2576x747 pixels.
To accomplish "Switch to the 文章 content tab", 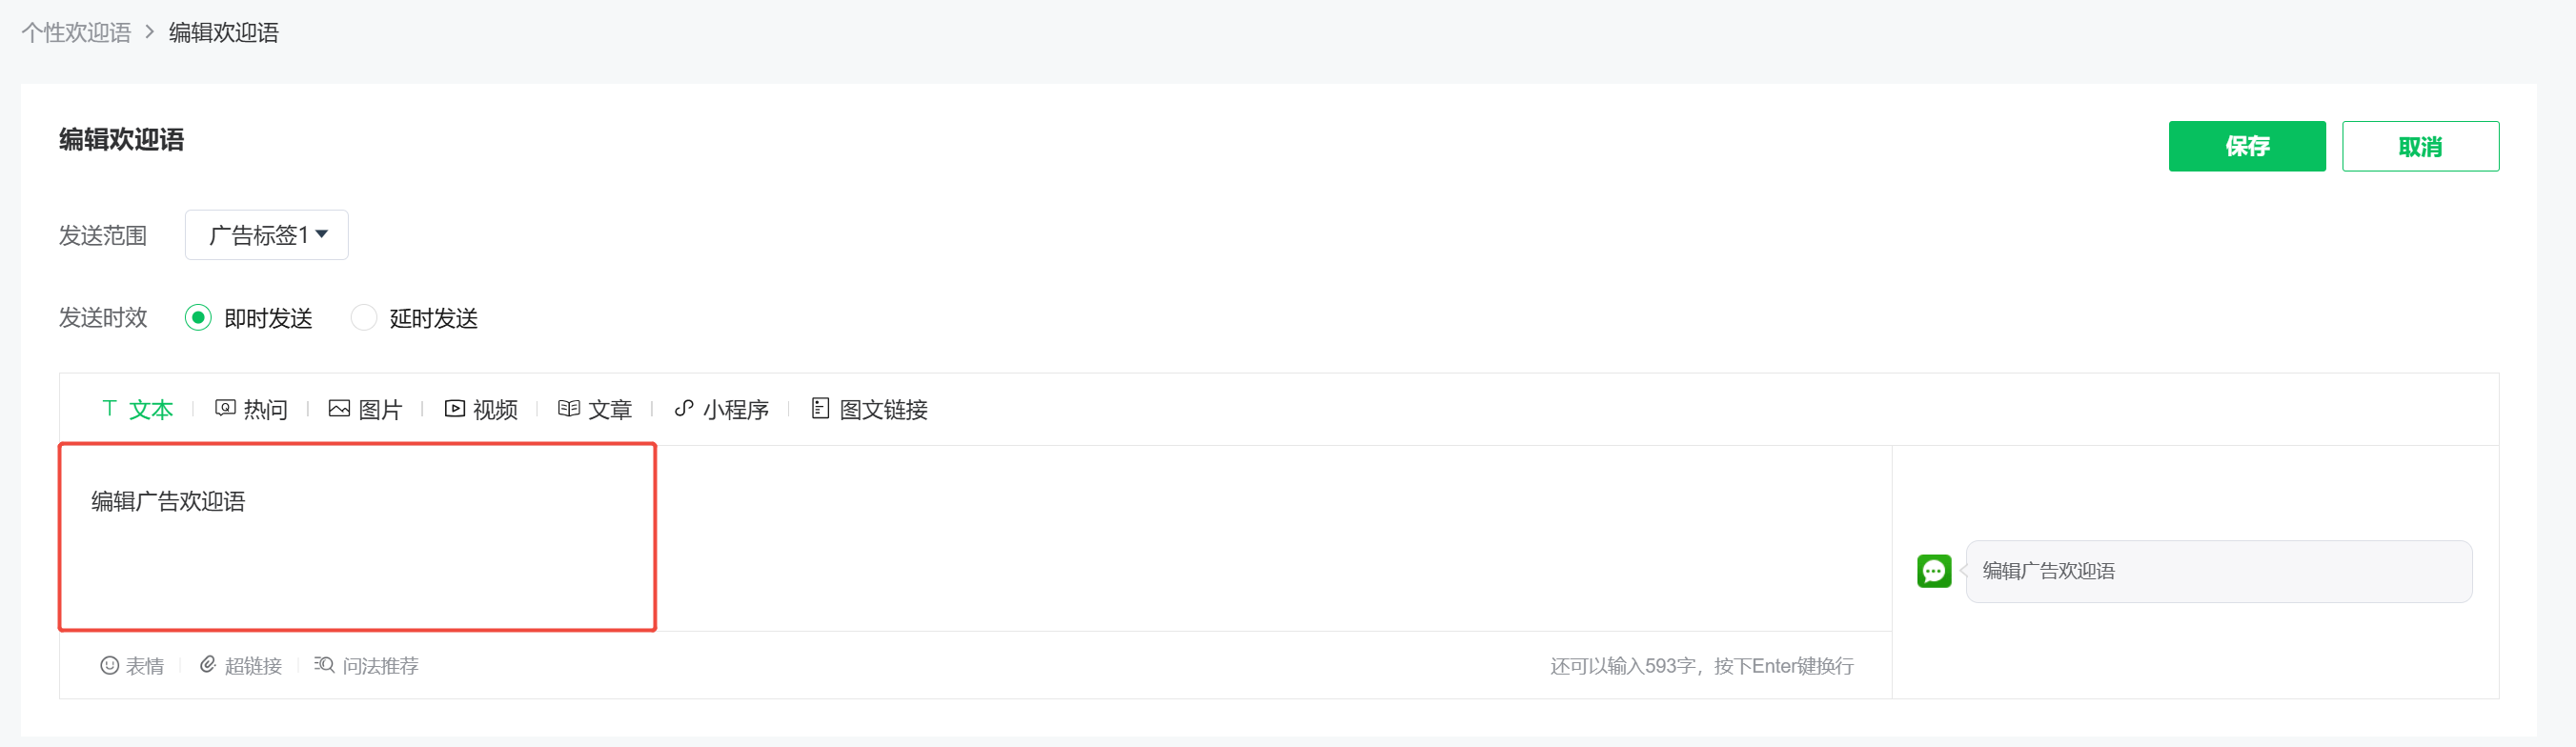I will [x=610, y=410].
